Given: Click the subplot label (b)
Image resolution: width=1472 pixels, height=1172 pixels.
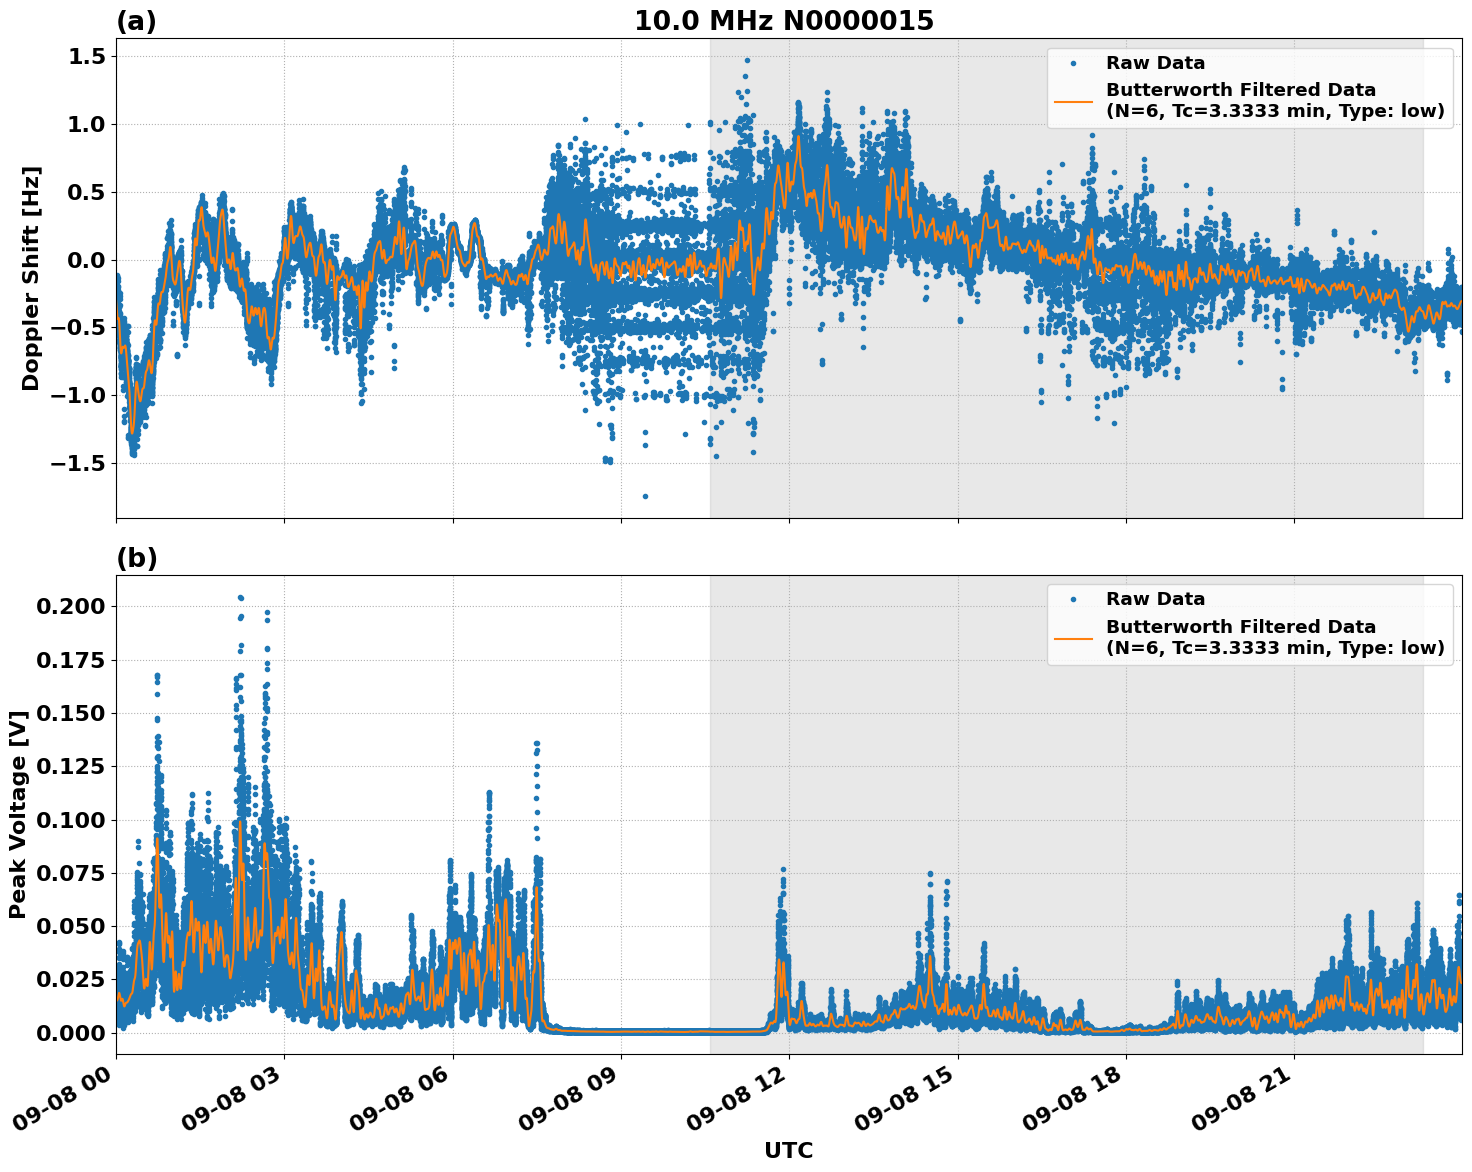Looking at the screenshot, I should point(137,557).
